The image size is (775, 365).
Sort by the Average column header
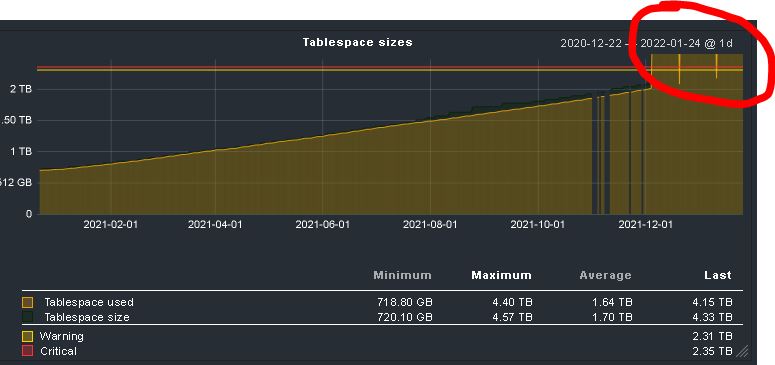click(605, 275)
